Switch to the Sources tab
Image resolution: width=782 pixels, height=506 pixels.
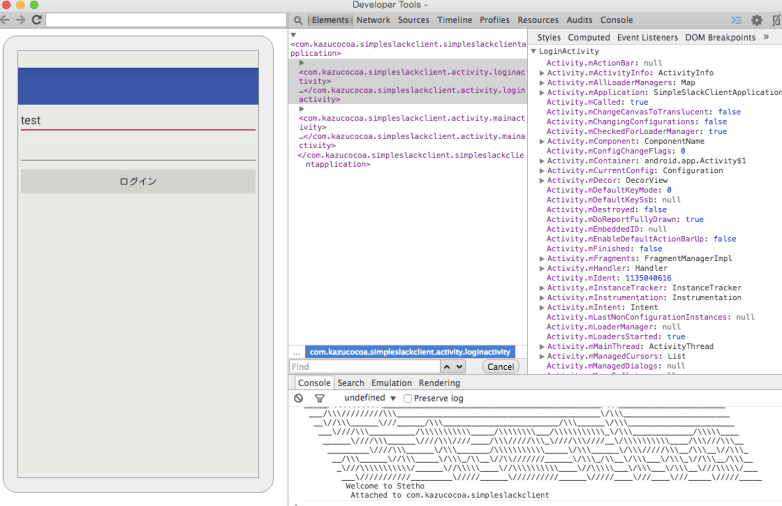(x=413, y=20)
